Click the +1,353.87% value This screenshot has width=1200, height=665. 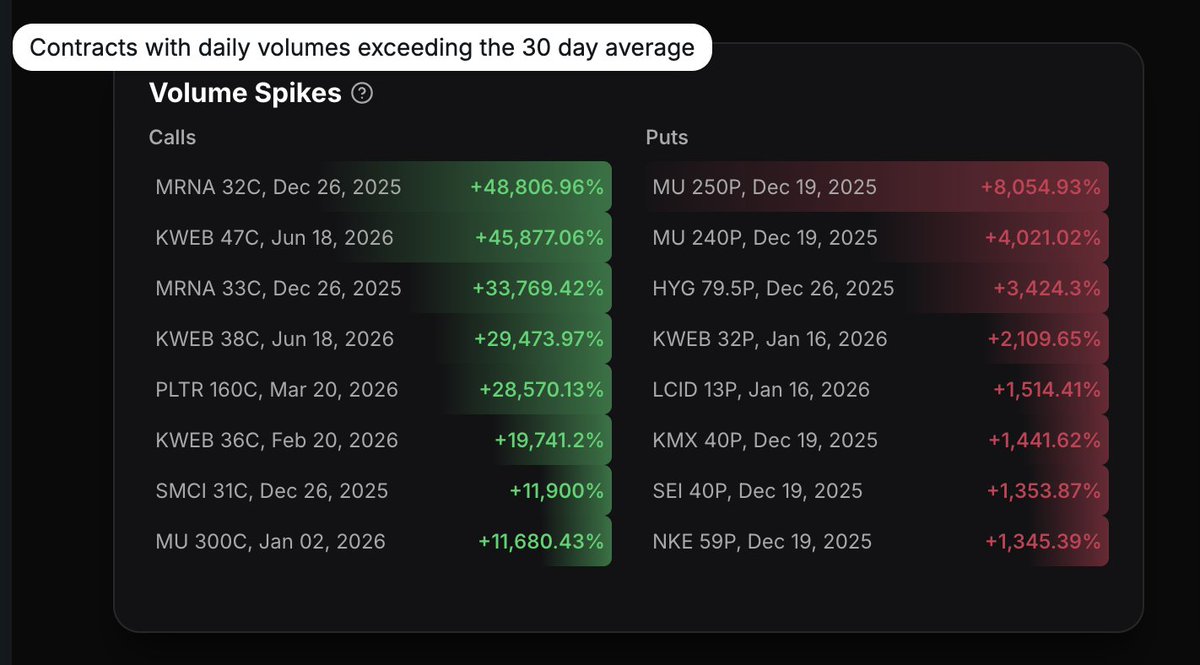[1045, 491]
